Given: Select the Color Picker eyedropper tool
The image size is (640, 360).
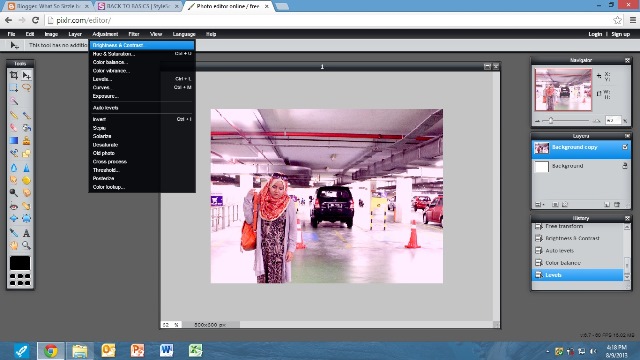Looking at the screenshot, I should (x=13, y=233).
